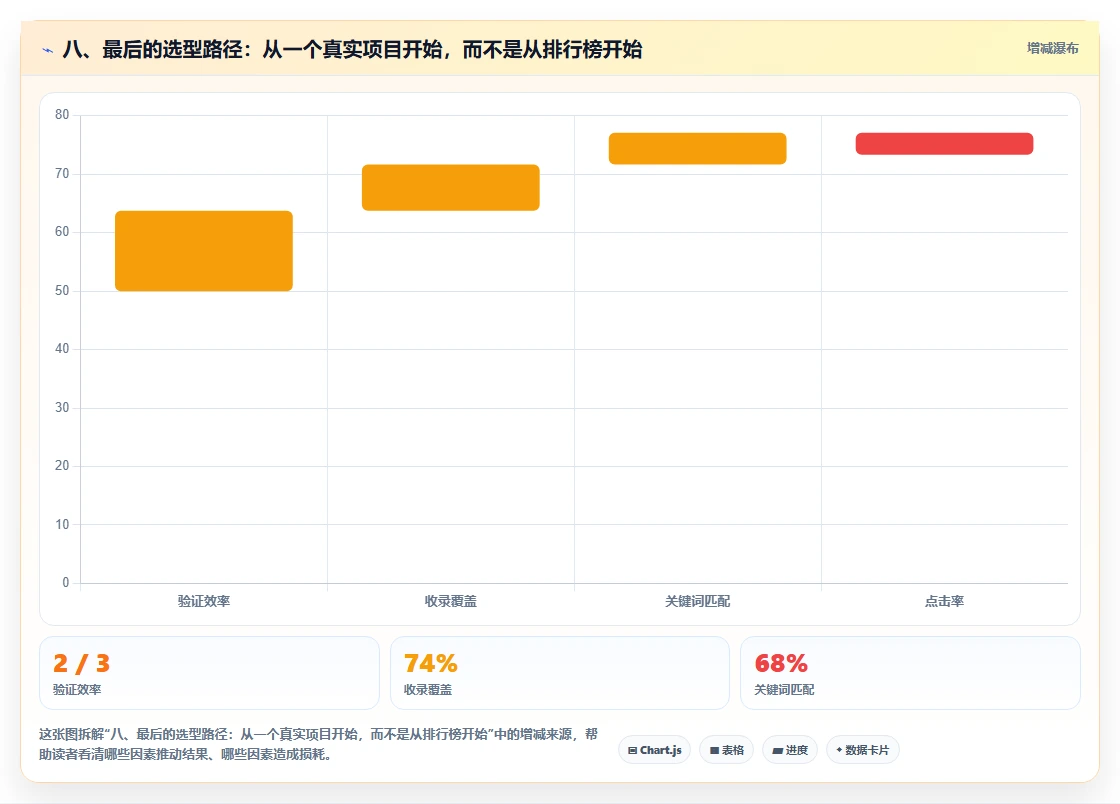Click the 增减瀑布 tag in header
This screenshot has width=1120, height=804.
click(x=1052, y=48)
